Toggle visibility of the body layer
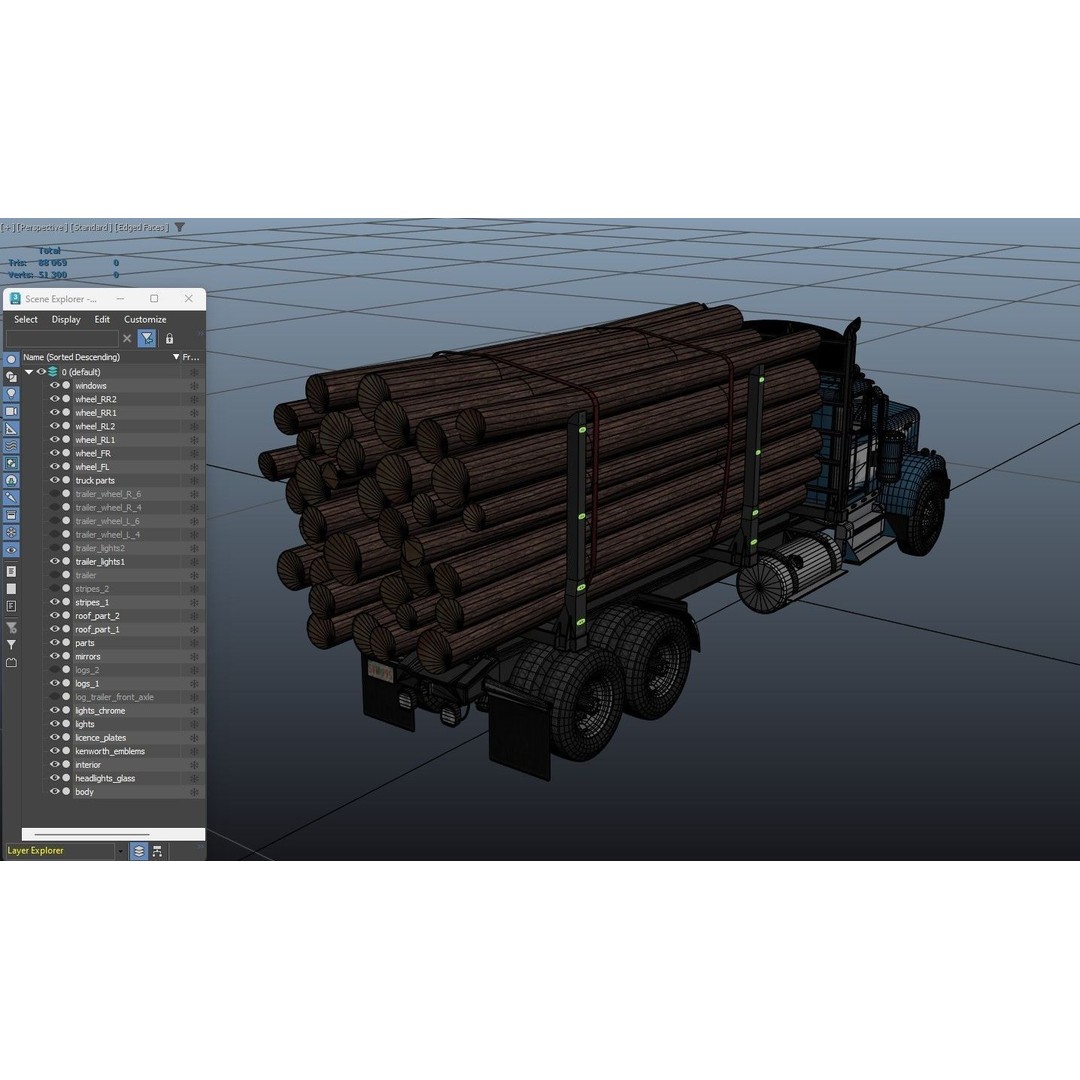The height and width of the screenshot is (1080, 1080). (x=57, y=791)
